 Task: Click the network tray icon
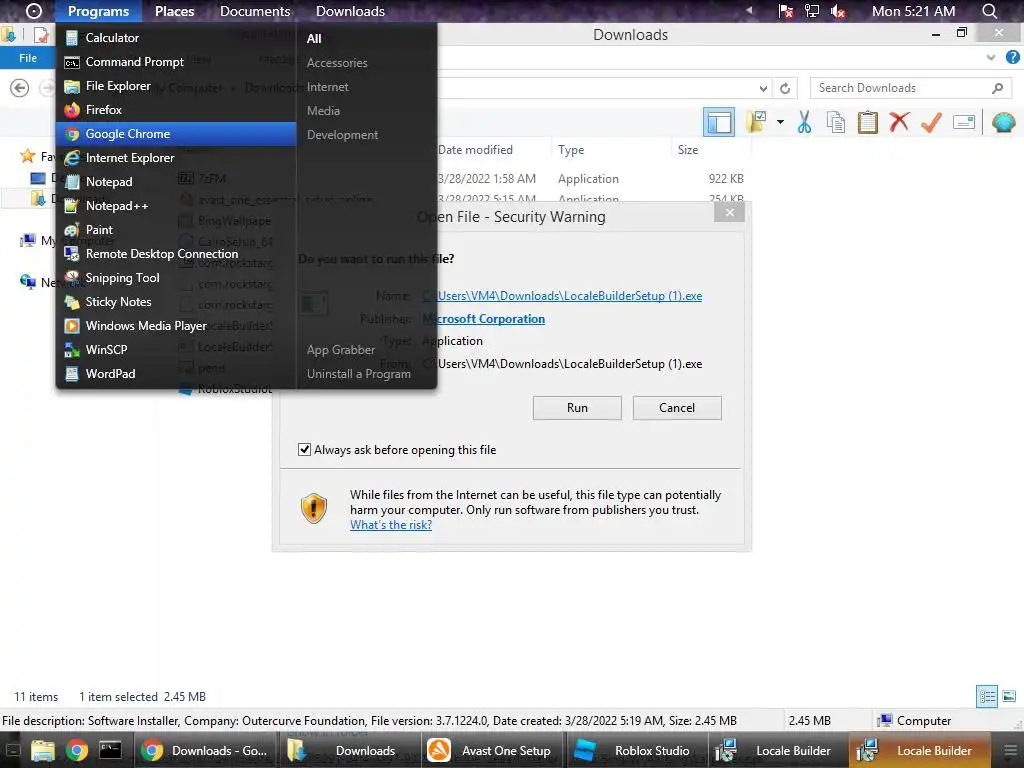812,11
